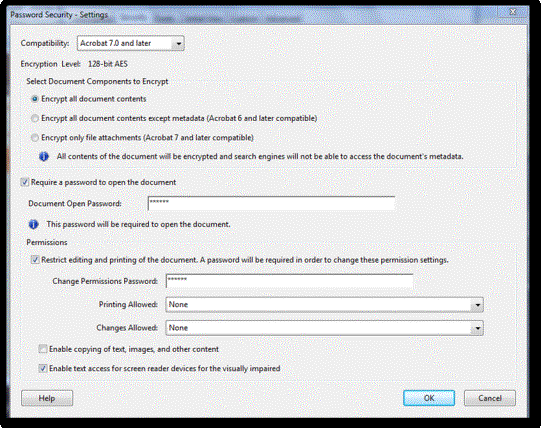This screenshot has height=428, width=541.
Task: Toggle text access for screen reader devices
Action: (x=43, y=368)
